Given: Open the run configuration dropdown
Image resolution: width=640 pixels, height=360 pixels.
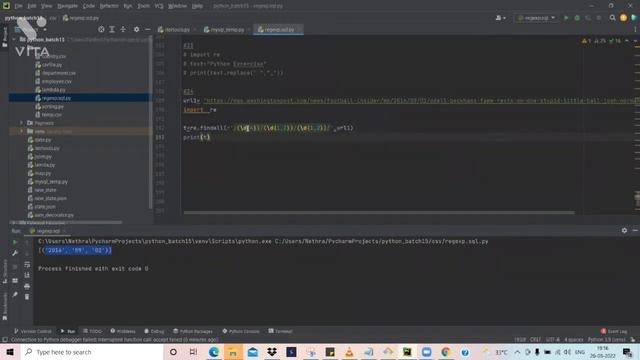Looking at the screenshot, I should click(536, 18).
